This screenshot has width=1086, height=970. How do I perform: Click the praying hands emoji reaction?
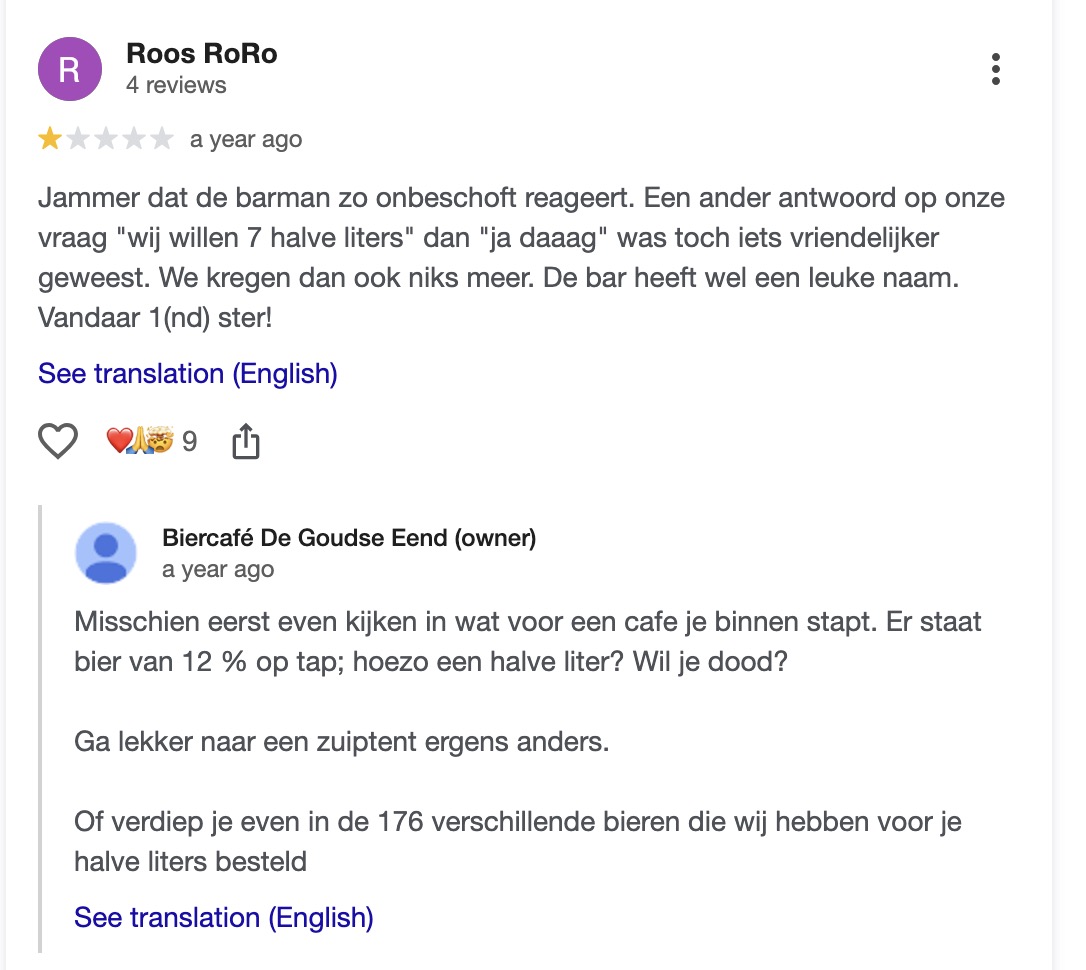141,440
